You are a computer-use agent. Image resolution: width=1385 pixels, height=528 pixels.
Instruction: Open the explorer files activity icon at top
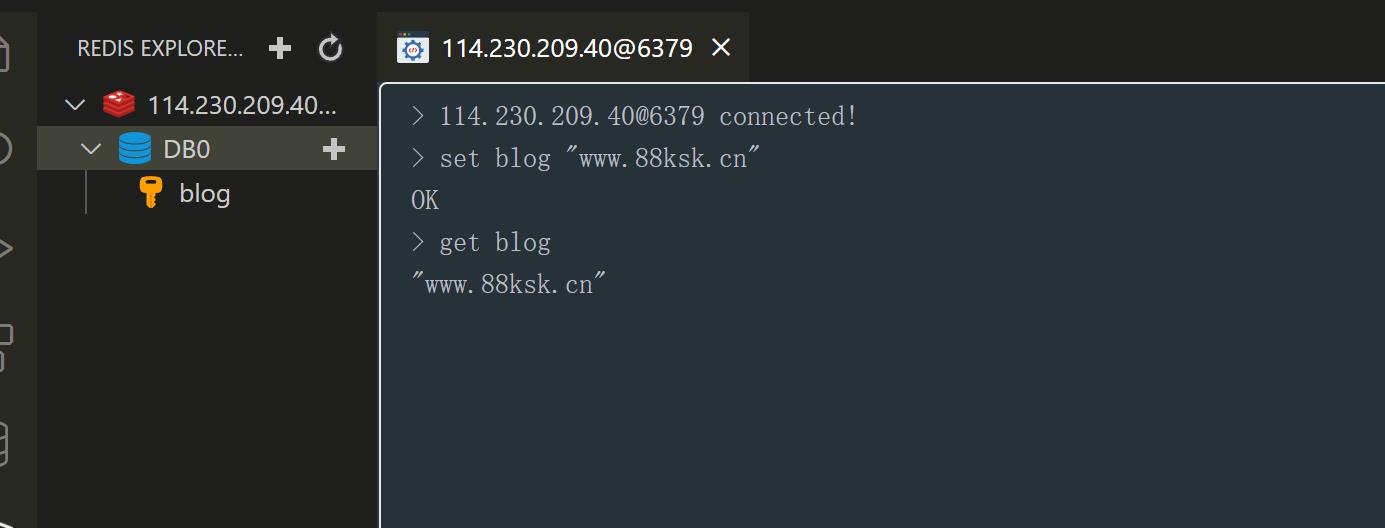coord(4,53)
